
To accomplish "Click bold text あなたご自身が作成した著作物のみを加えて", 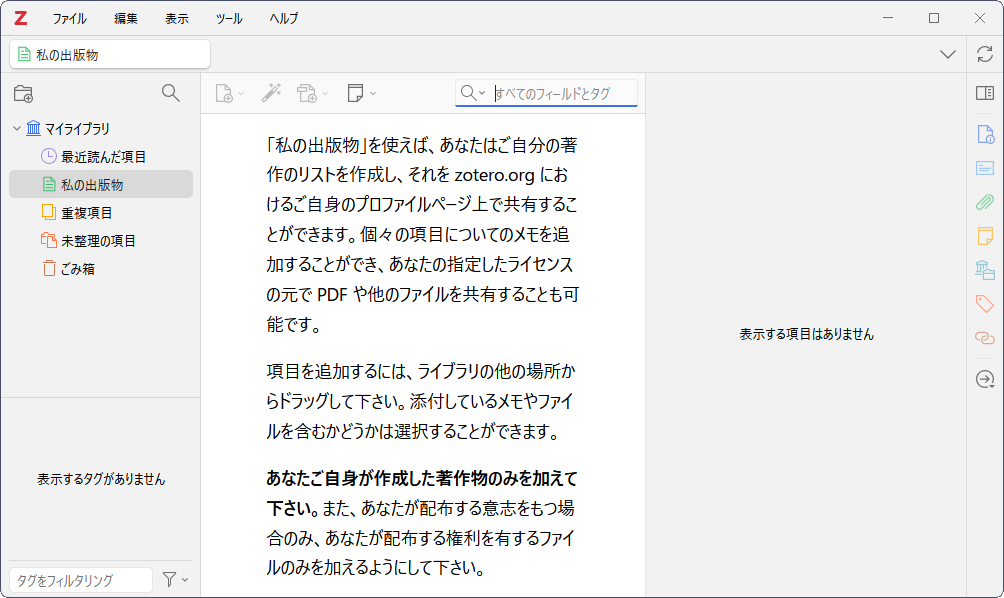I will tap(422, 478).
